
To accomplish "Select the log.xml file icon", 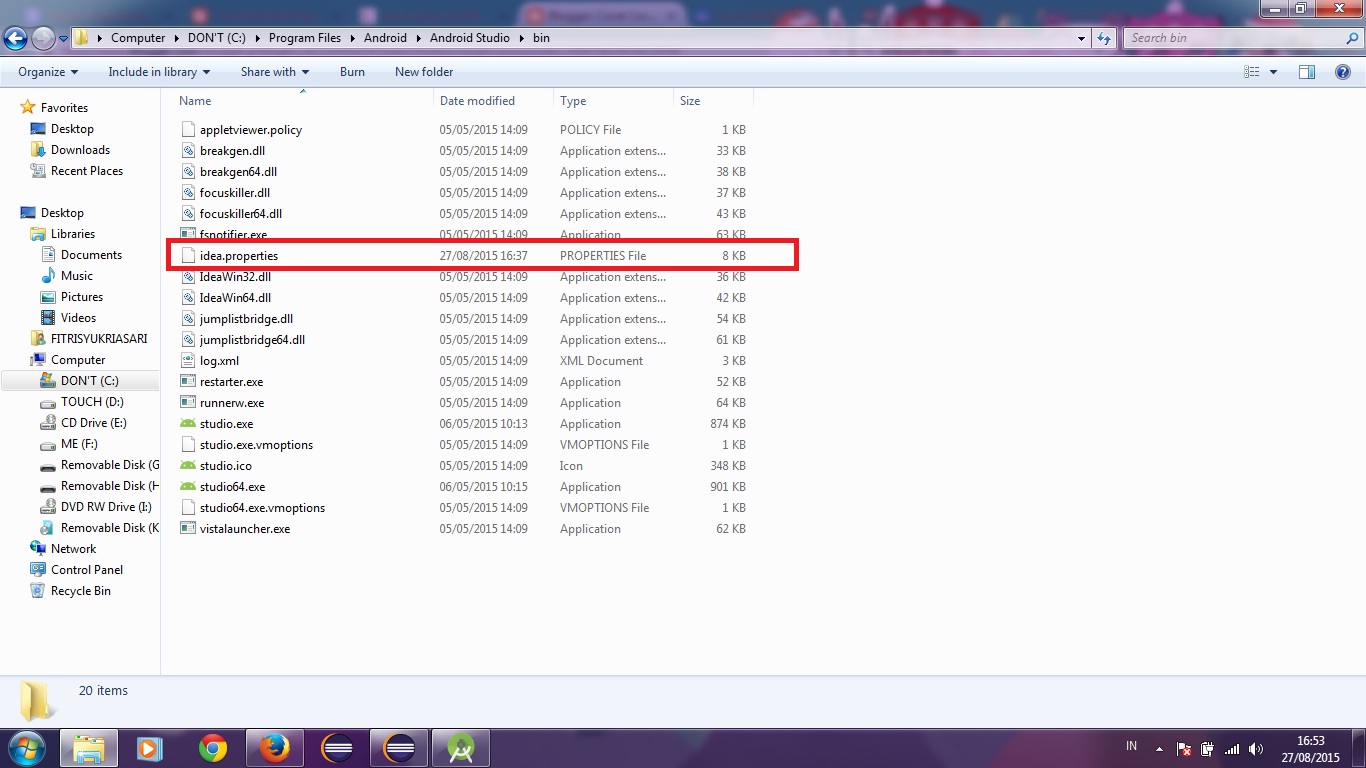I will point(188,361).
